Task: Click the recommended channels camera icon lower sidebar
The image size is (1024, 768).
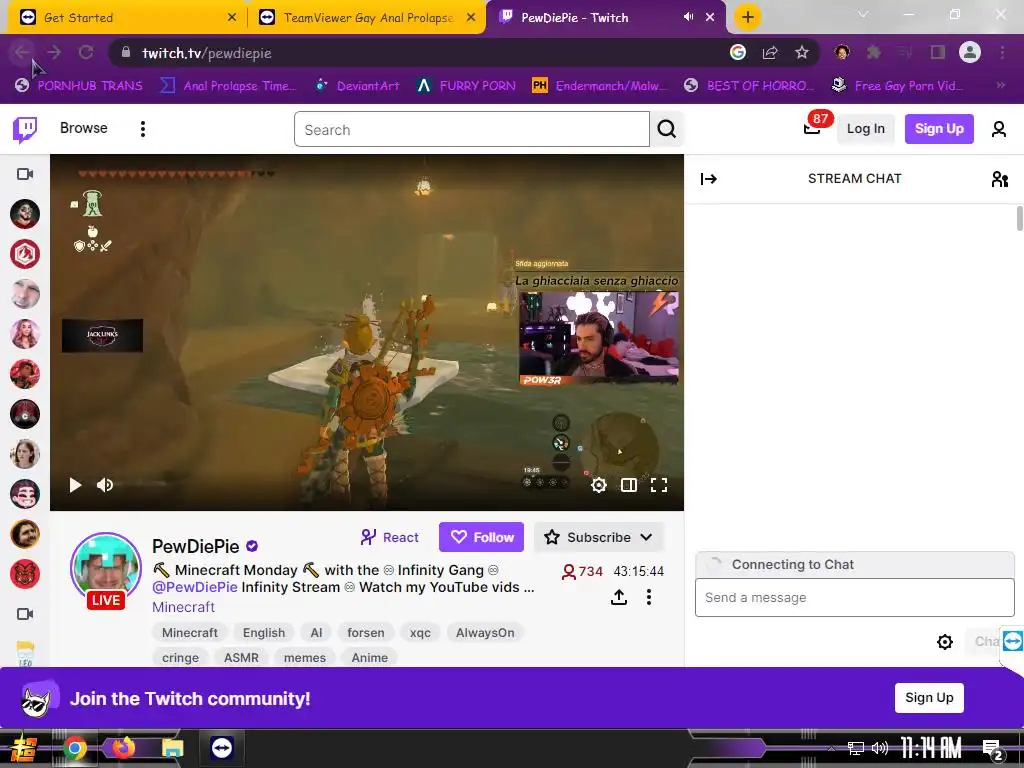Action: (25, 614)
